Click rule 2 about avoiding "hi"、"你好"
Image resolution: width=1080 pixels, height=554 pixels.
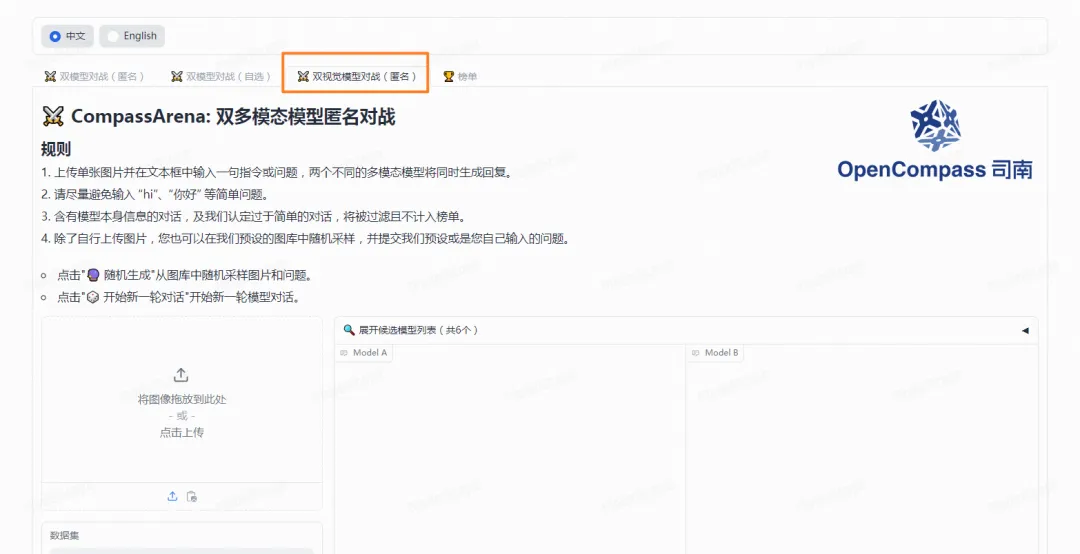155,194
